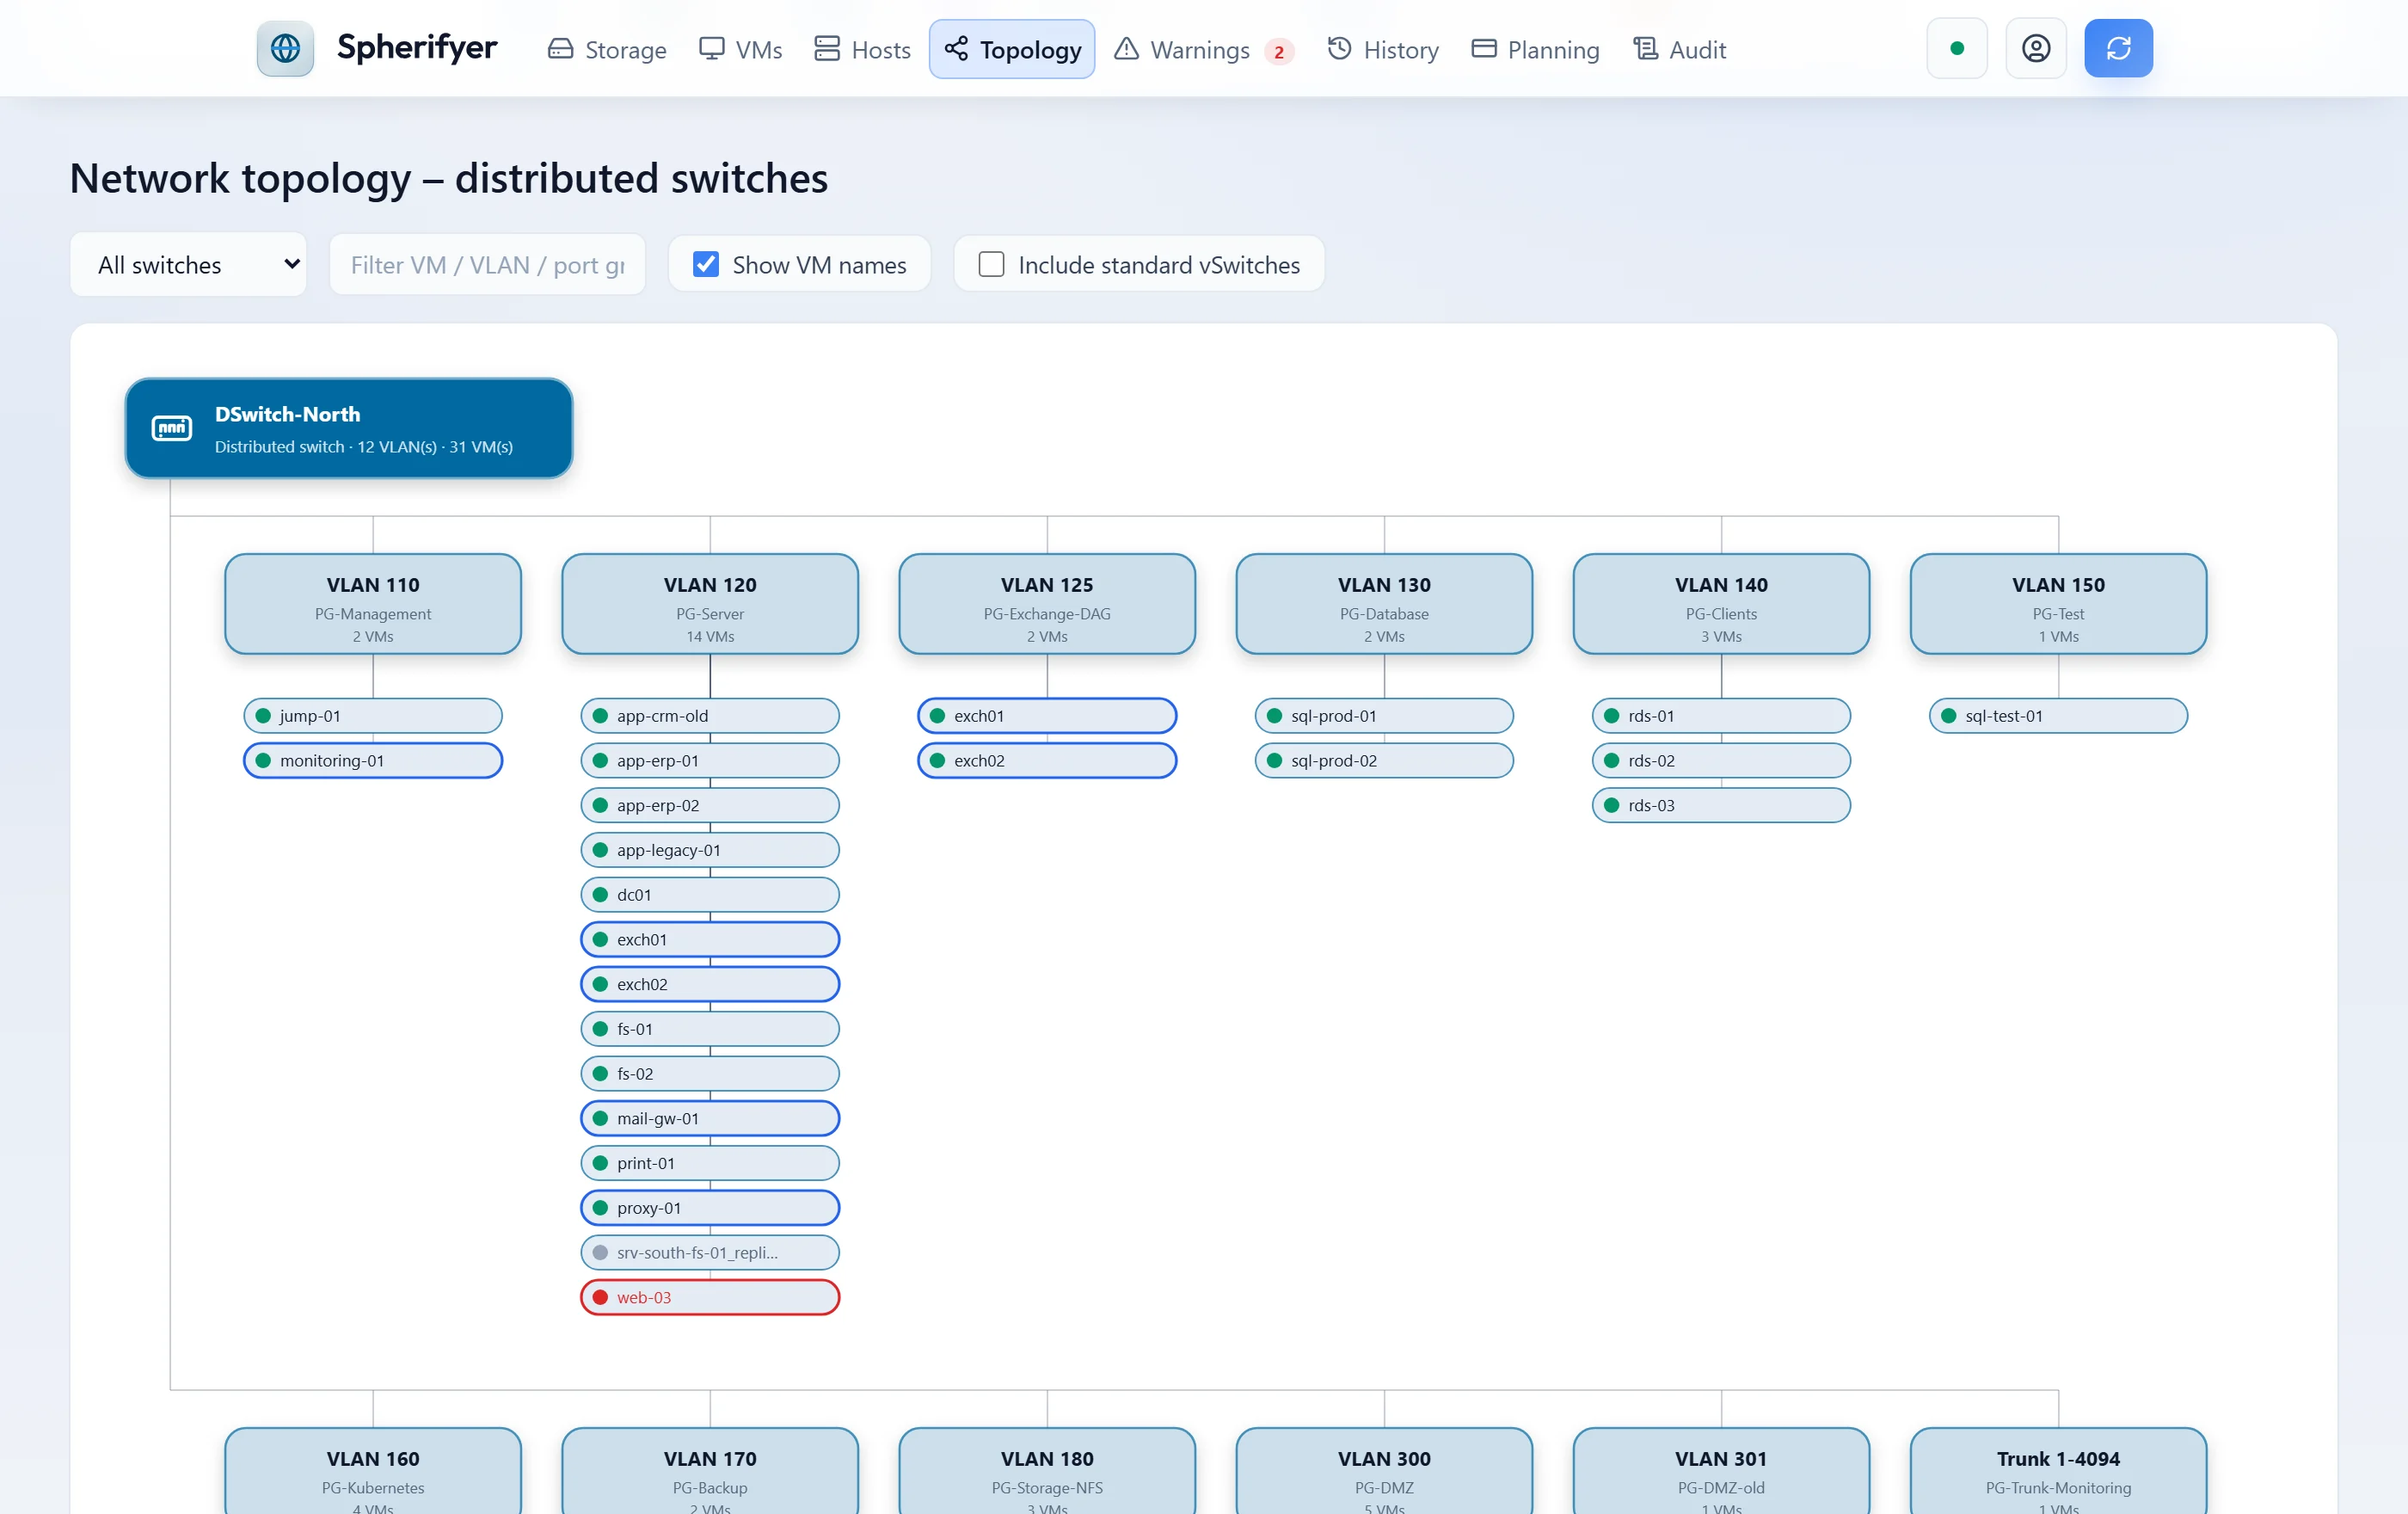This screenshot has height=1514, width=2408.
Task: Open the user account icon
Action: click(x=2036, y=48)
